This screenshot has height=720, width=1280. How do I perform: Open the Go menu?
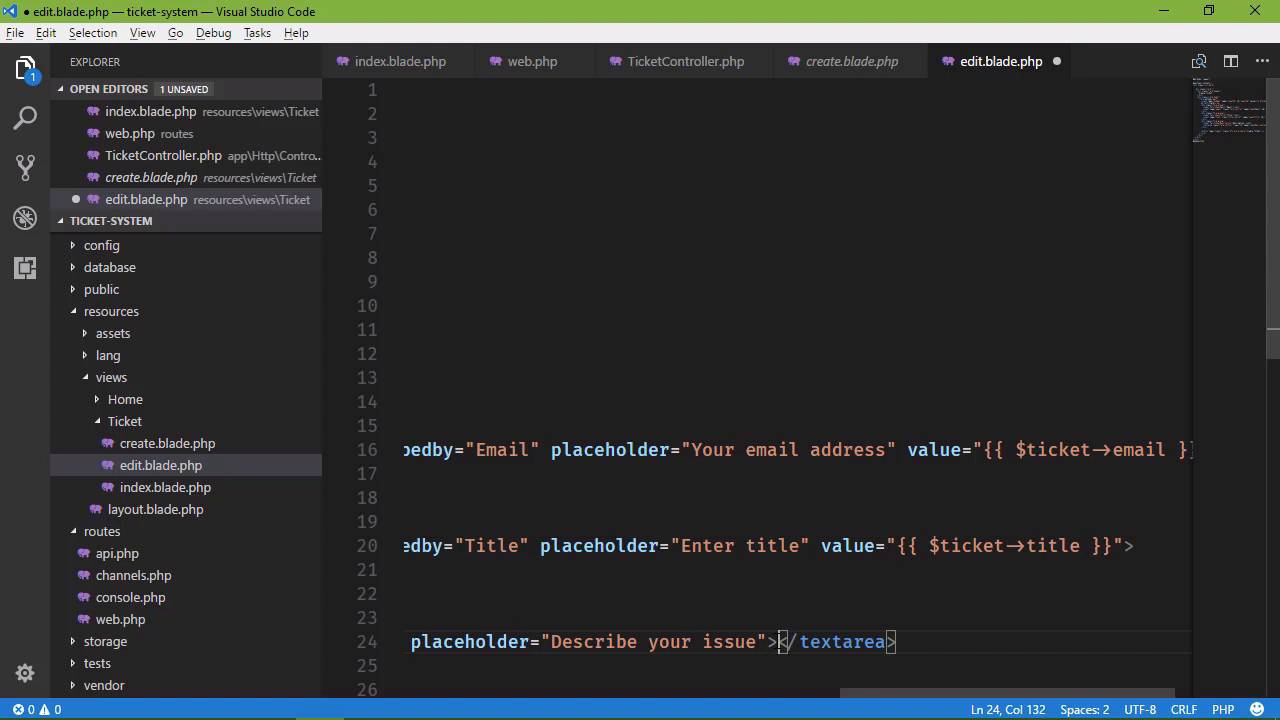tap(175, 33)
